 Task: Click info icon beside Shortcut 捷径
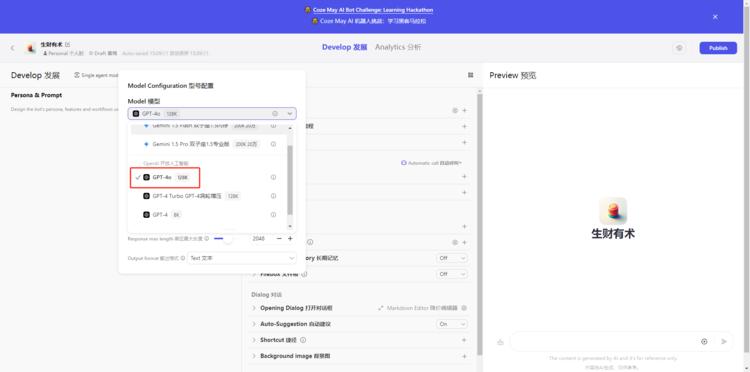(303, 340)
